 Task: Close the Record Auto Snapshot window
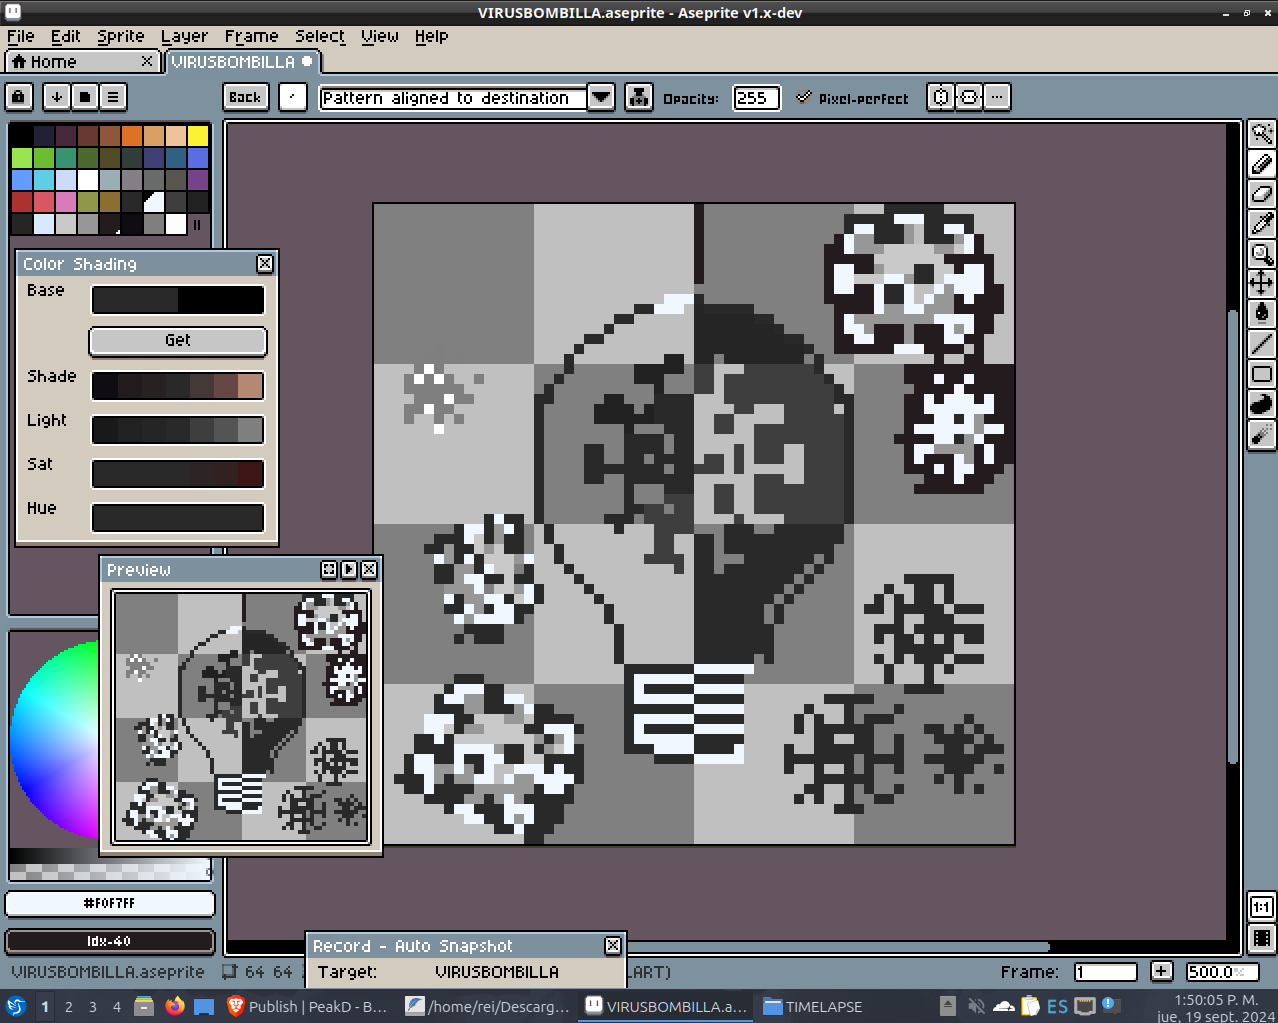click(613, 945)
